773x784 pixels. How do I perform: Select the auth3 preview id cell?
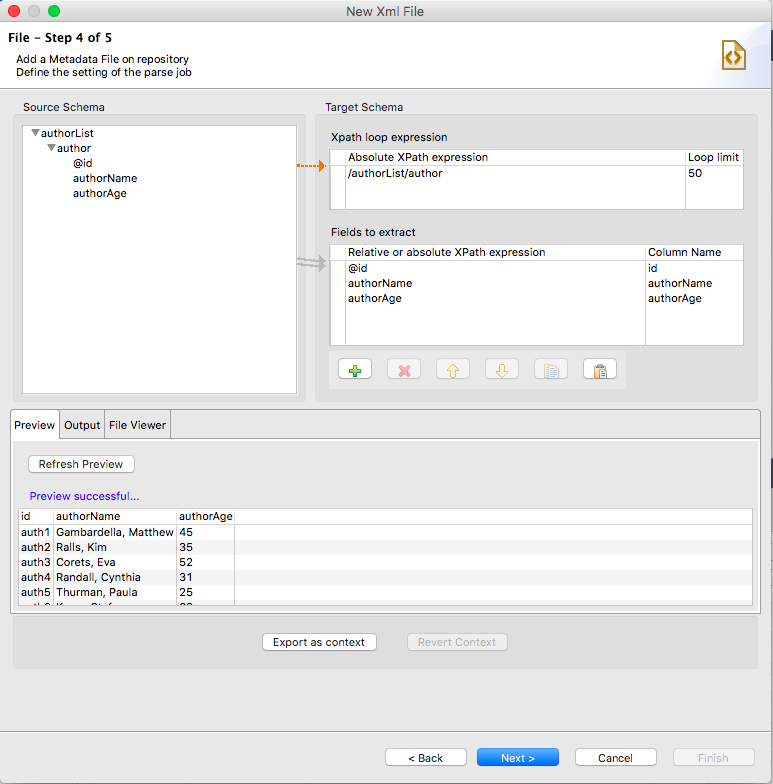pos(36,562)
